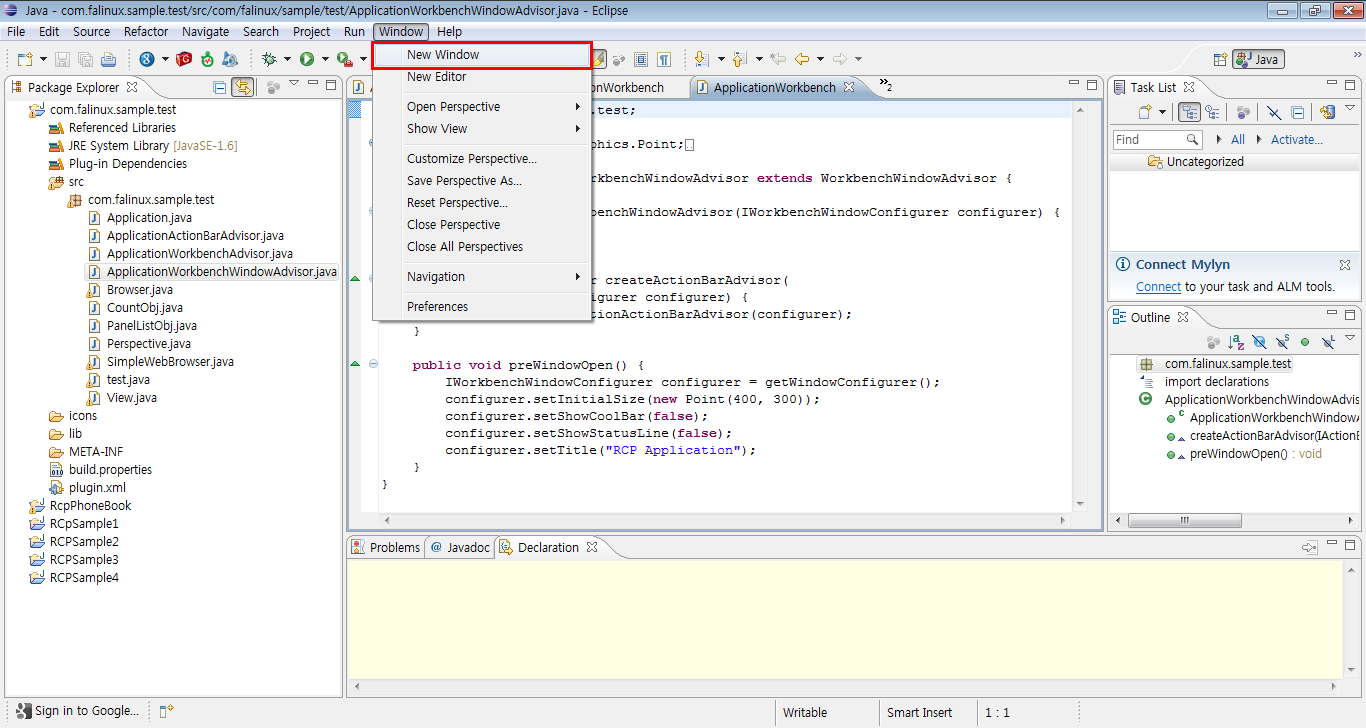Toggle alphabetical Sort in Outline view
Image resolution: width=1366 pixels, height=728 pixels.
tap(1236, 342)
